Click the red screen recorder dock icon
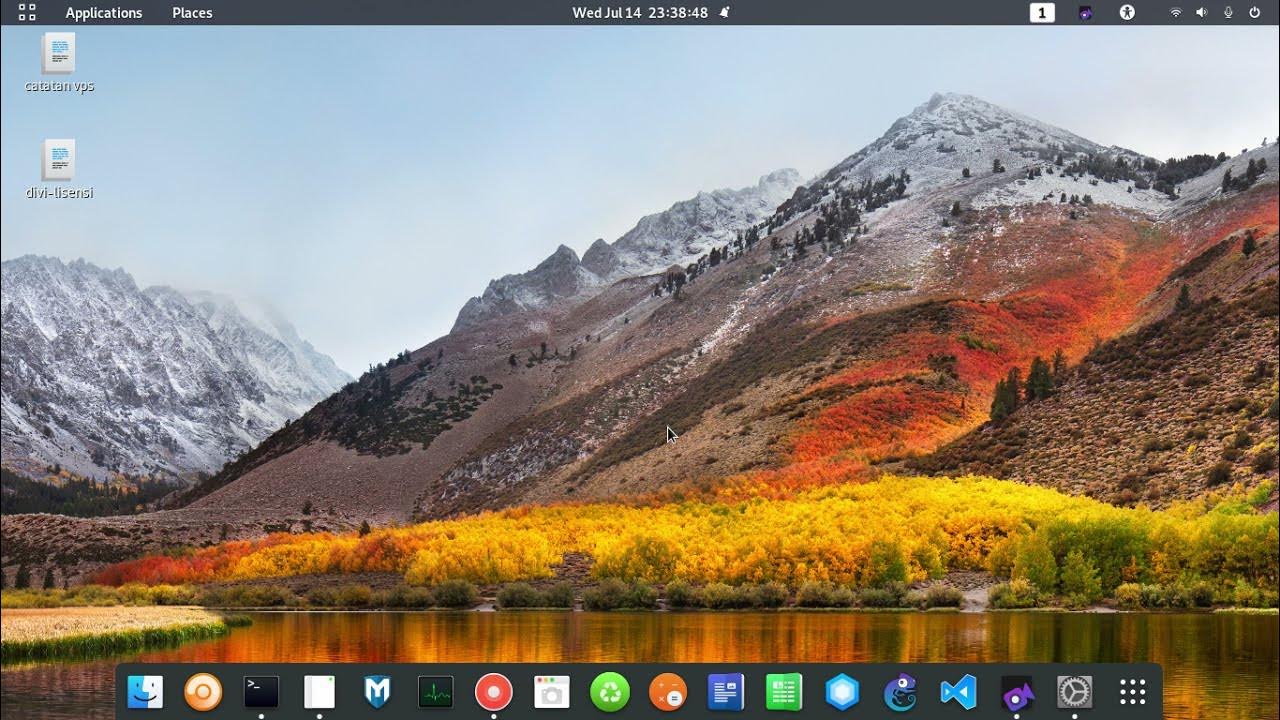 493,691
